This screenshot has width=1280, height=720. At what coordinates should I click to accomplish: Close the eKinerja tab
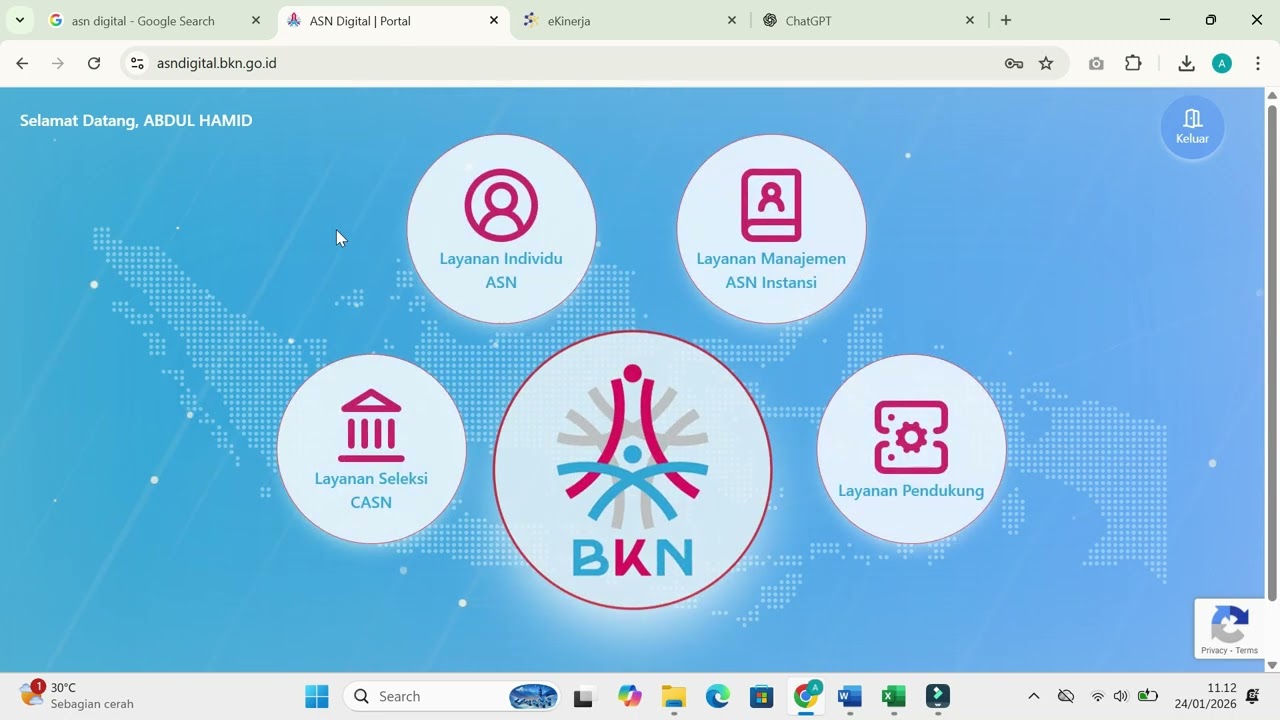pos(731,20)
